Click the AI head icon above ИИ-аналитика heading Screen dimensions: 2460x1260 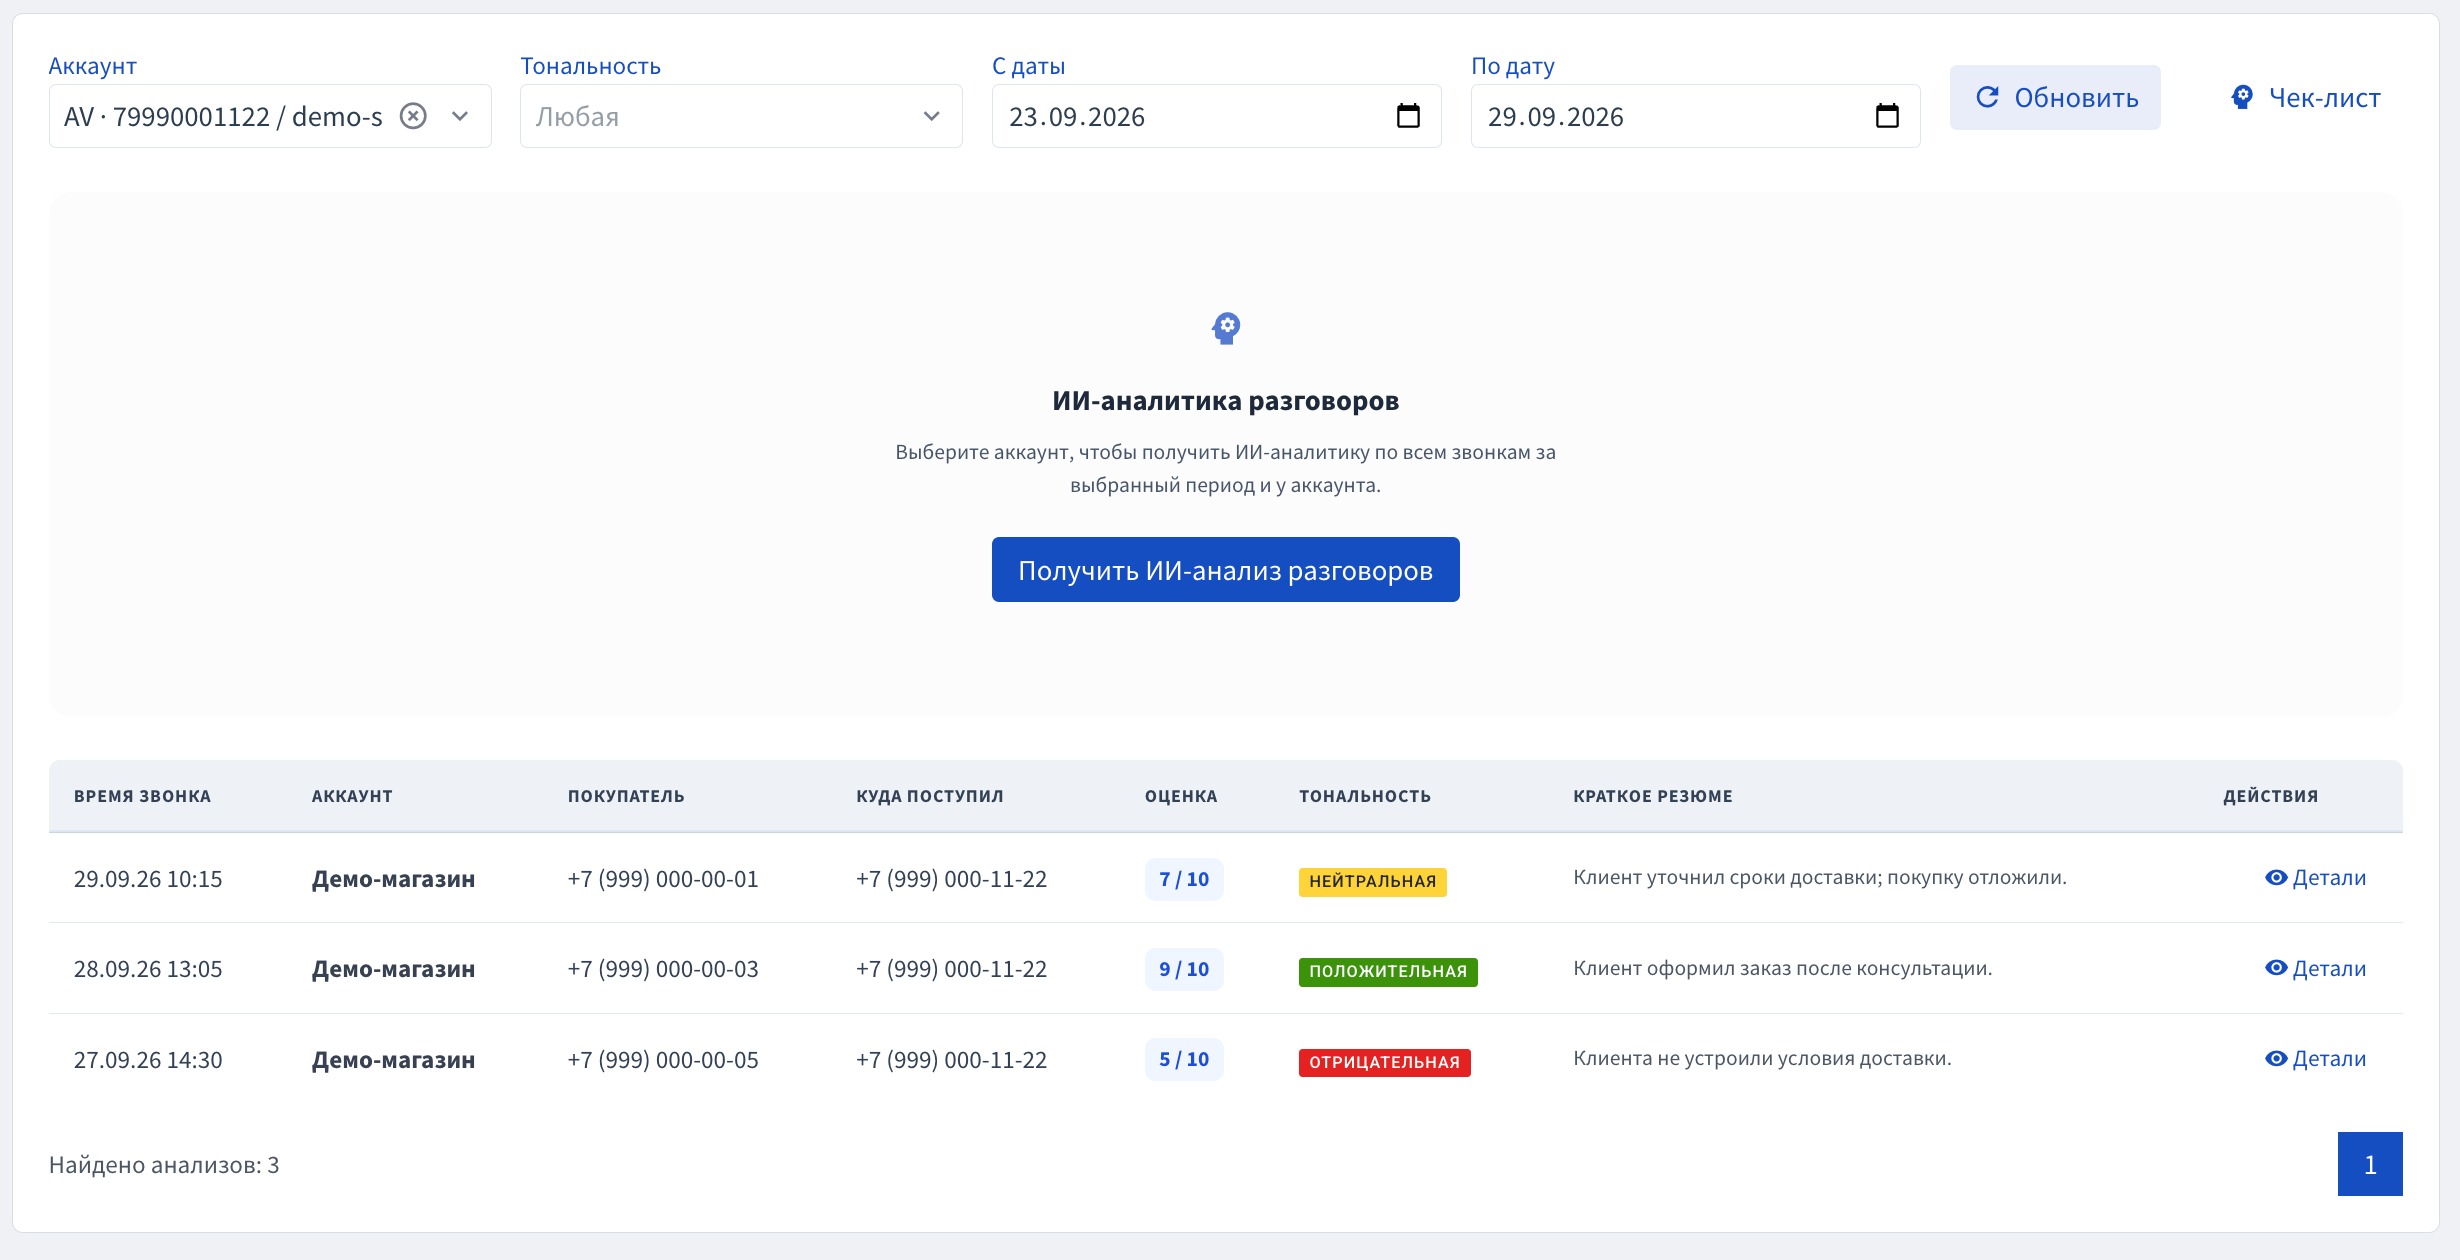click(x=1226, y=328)
